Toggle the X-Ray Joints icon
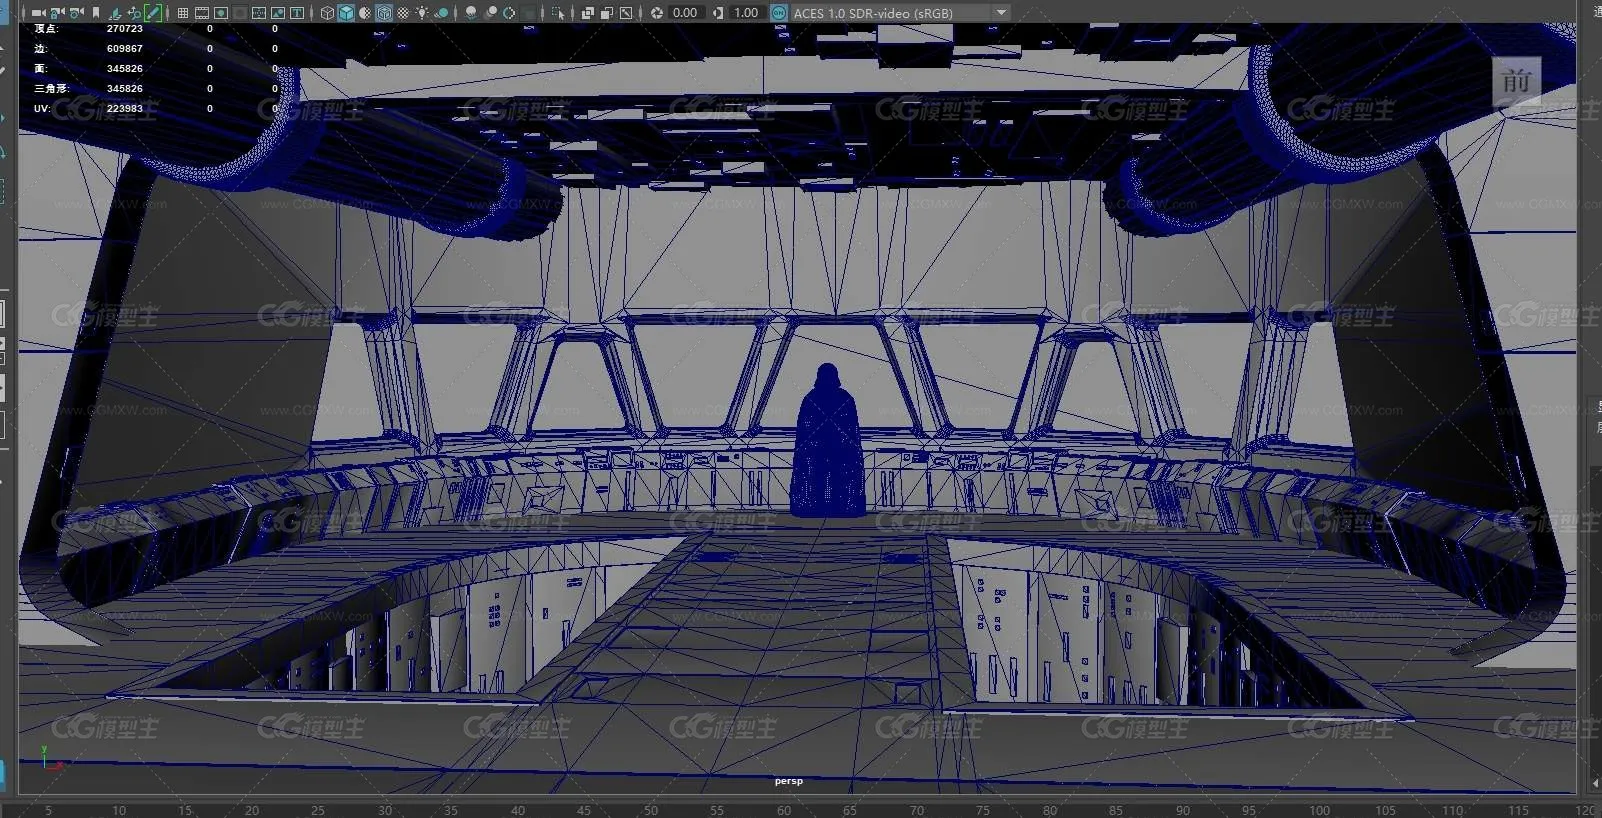Image resolution: width=1602 pixels, height=818 pixels. [x=626, y=13]
